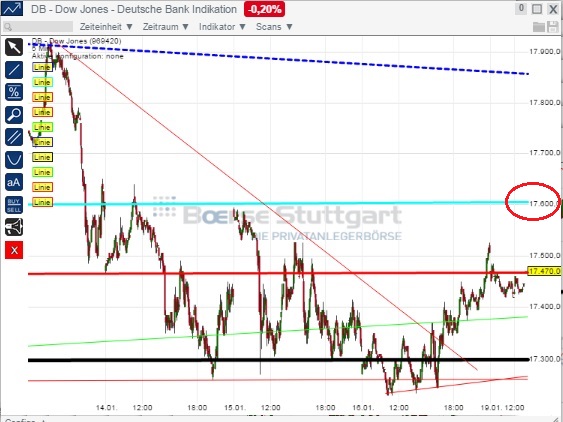Maximize the chart window

click(x=537, y=9)
